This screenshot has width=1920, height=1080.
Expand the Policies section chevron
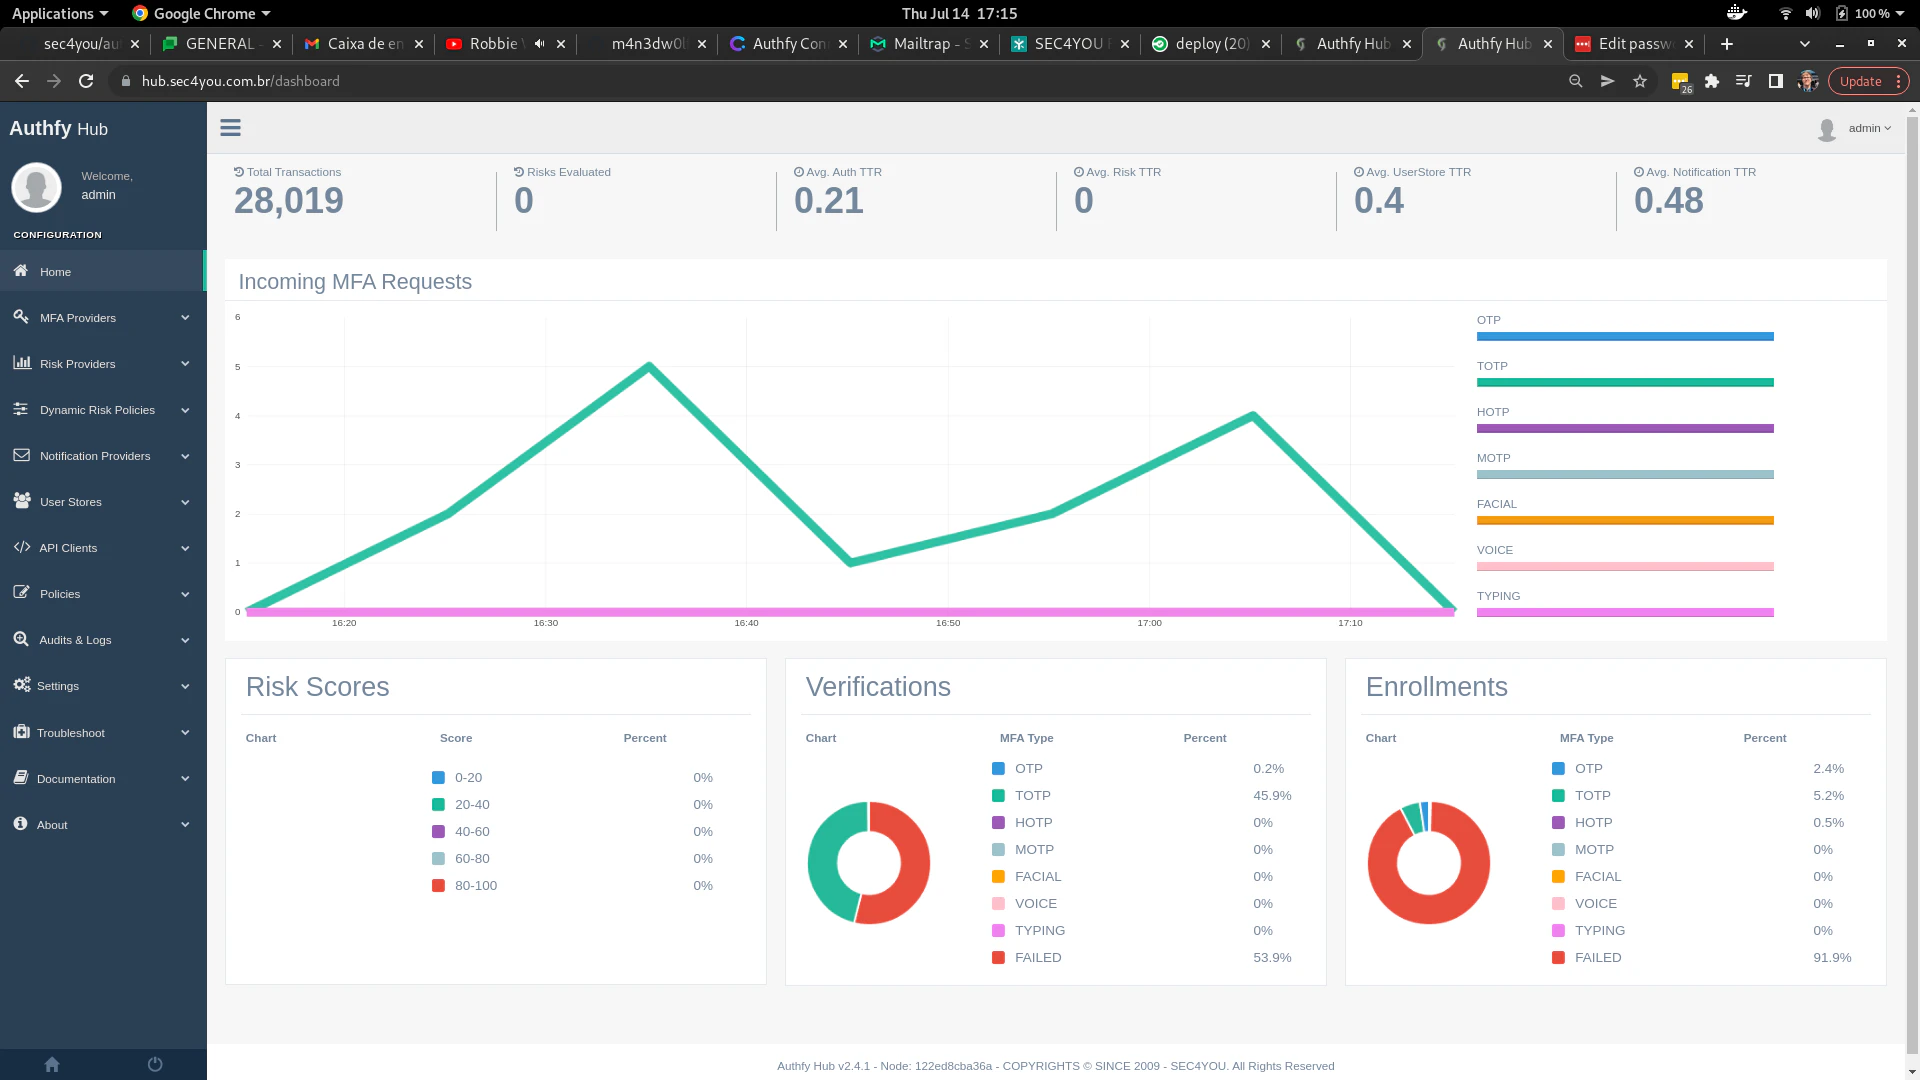184,593
